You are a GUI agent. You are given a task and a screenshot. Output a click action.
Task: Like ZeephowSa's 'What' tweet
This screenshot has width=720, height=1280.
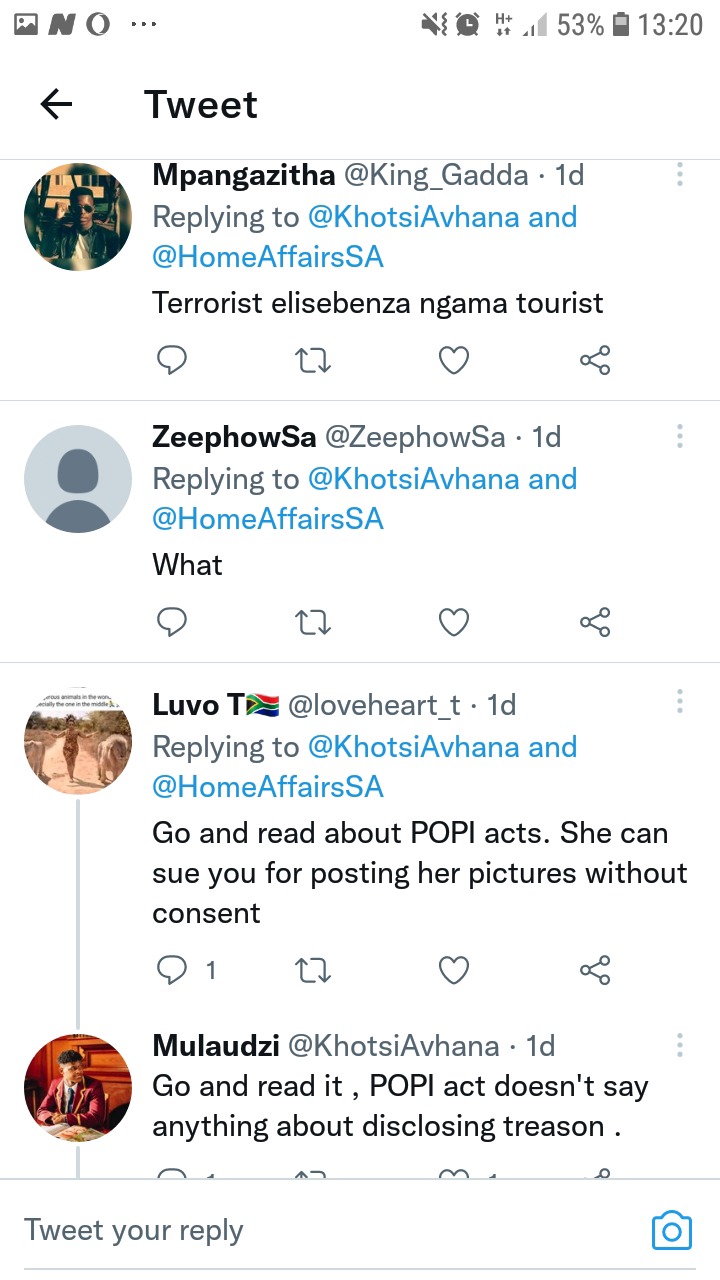454,623
